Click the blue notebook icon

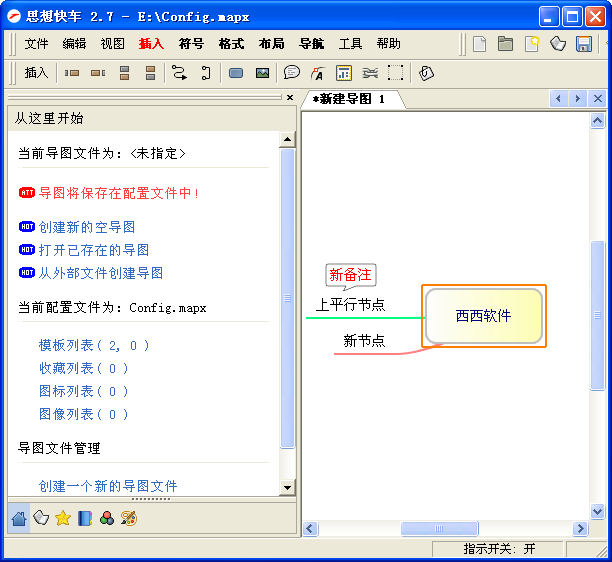click(x=85, y=518)
